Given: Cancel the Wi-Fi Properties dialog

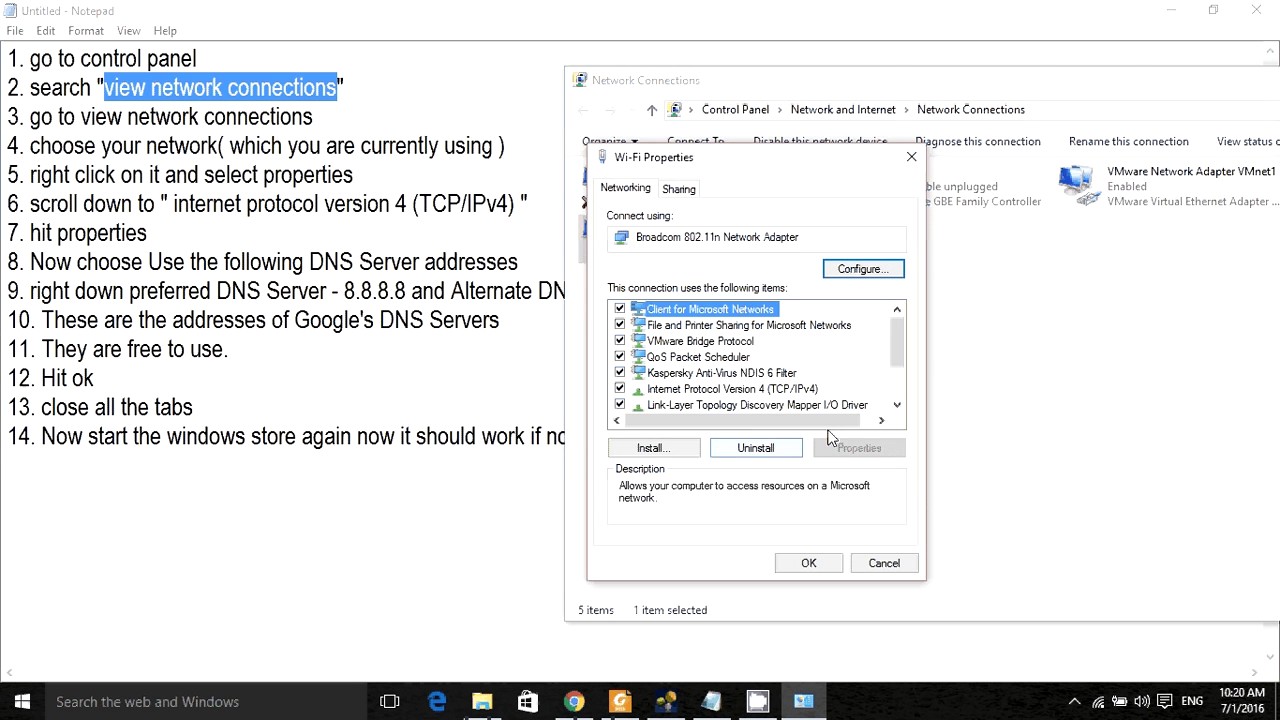Looking at the screenshot, I should (x=884, y=563).
